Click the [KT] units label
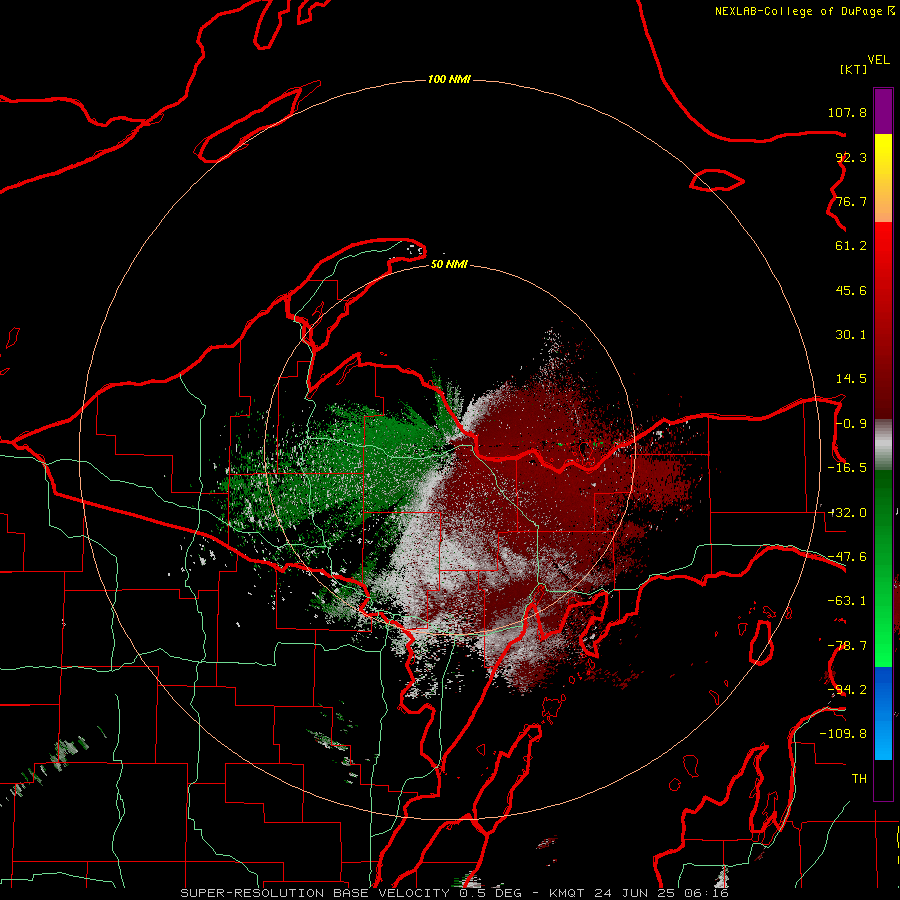 tap(854, 69)
